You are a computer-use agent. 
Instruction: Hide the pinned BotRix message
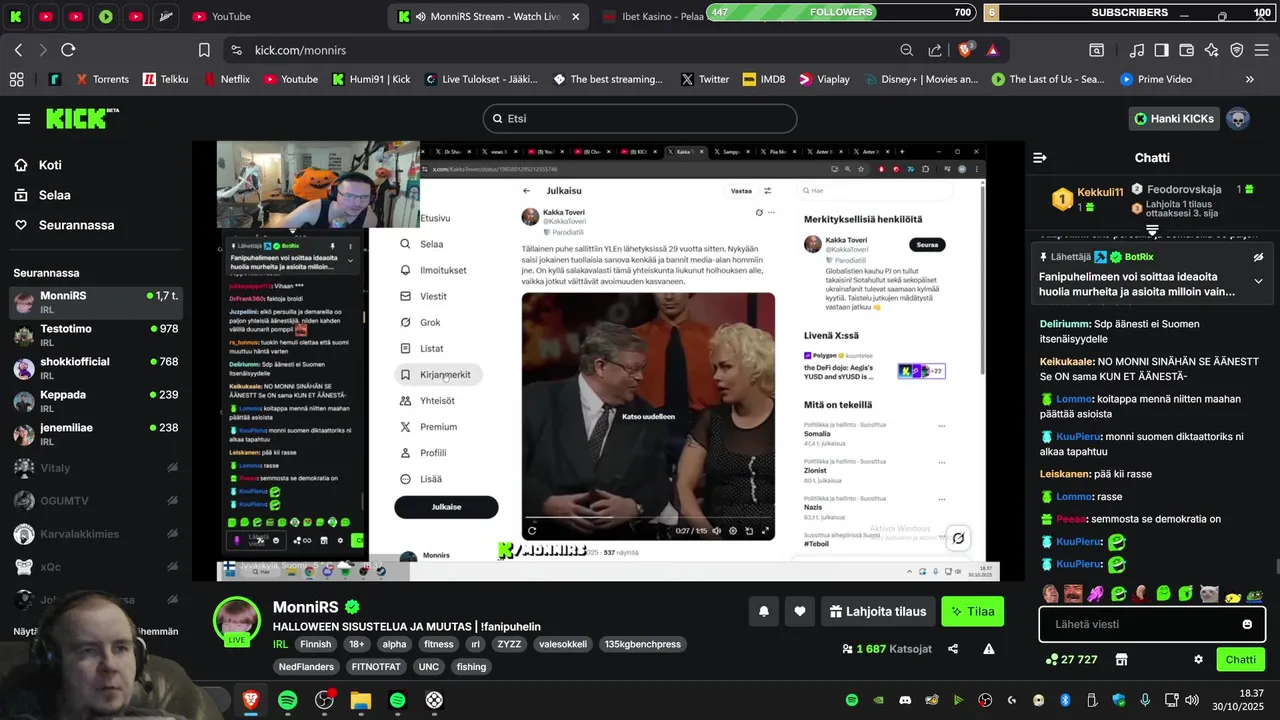(x=1258, y=257)
